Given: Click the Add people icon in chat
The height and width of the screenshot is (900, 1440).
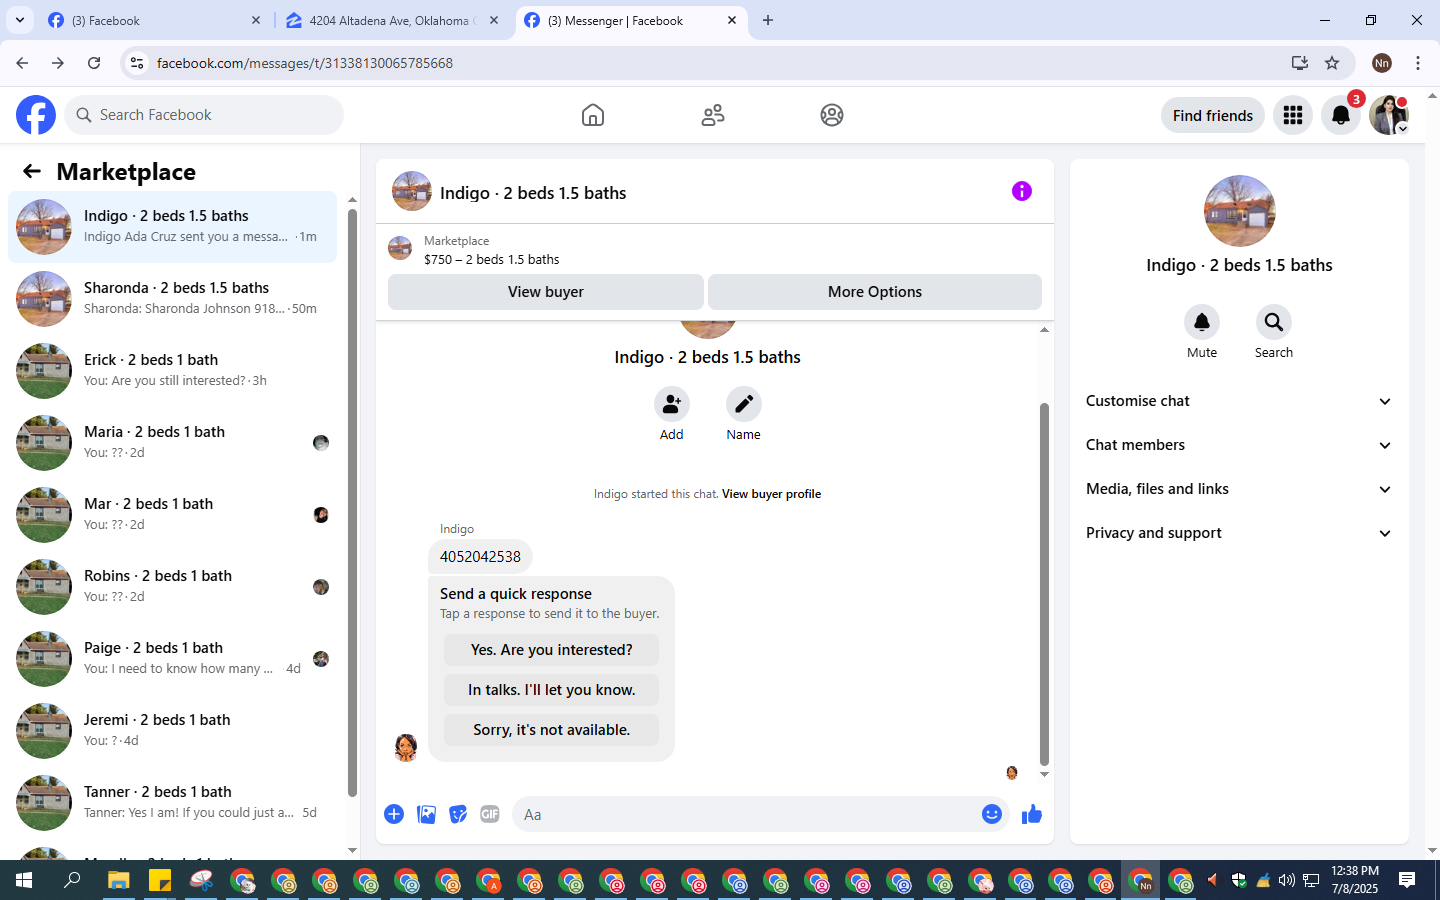Looking at the screenshot, I should [x=672, y=404].
